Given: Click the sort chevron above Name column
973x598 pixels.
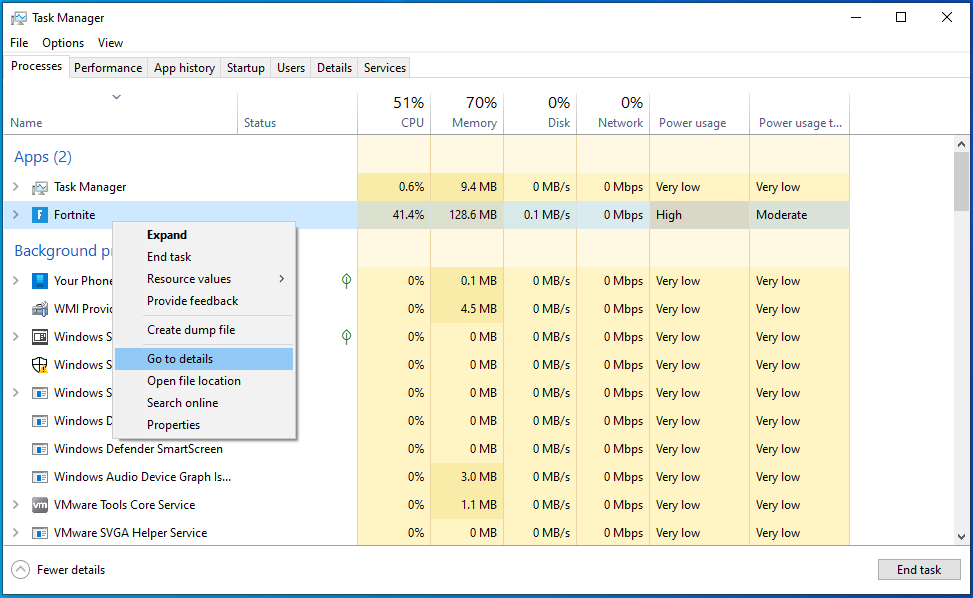Looking at the screenshot, I should (116, 97).
